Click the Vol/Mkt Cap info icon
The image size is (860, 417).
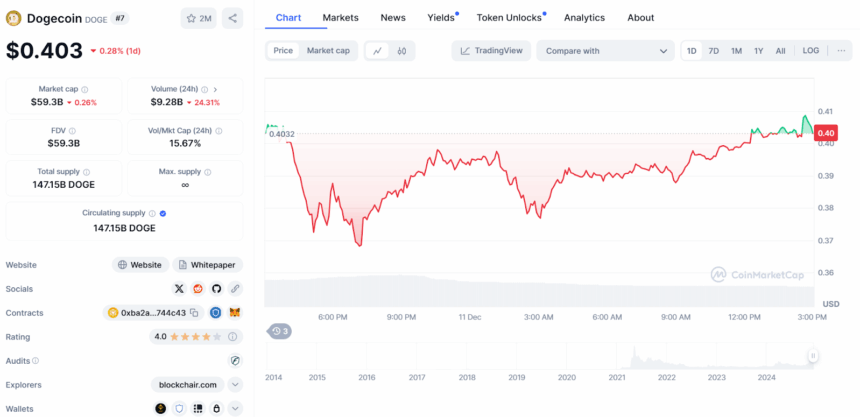tap(219, 131)
